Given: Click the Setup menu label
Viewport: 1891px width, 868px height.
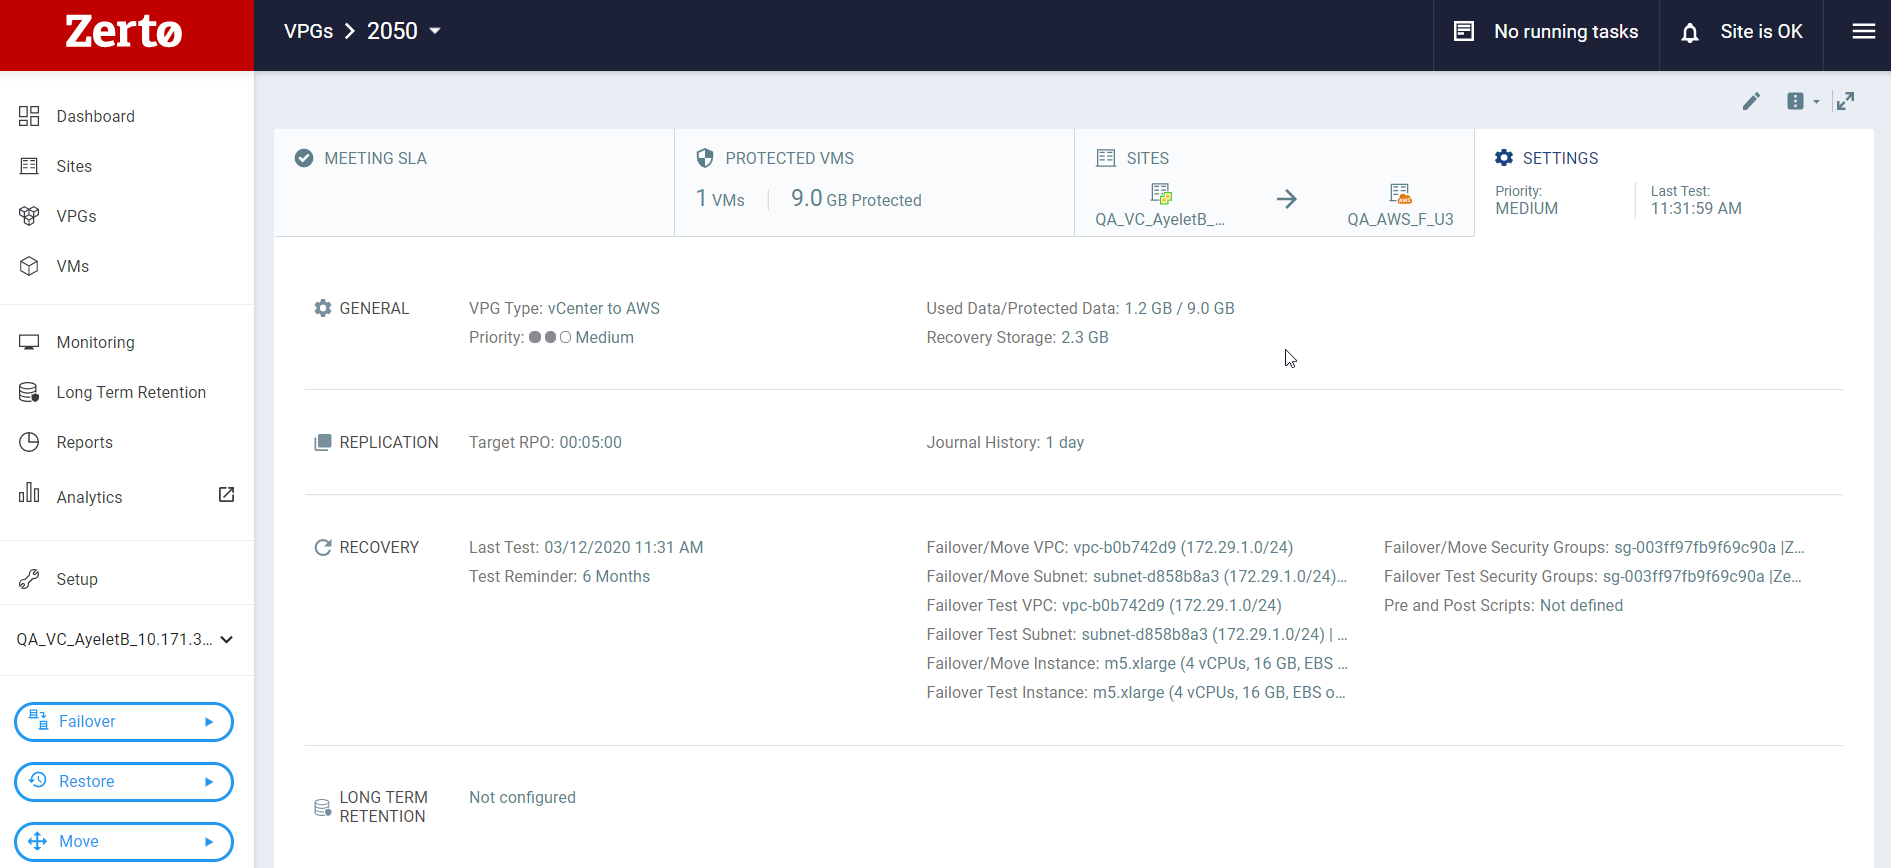Looking at the screenshot, I should tap(77, 579).
